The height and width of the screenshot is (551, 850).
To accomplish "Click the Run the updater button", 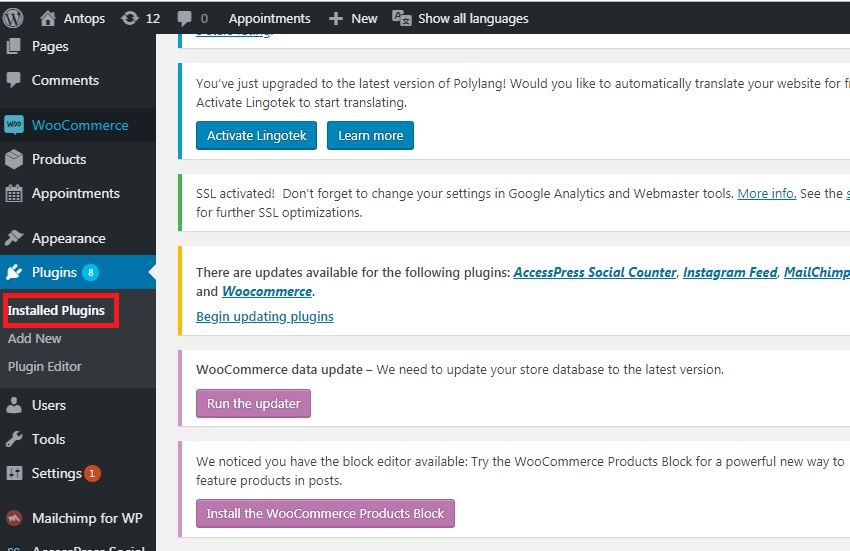I will tap(253, 403).
